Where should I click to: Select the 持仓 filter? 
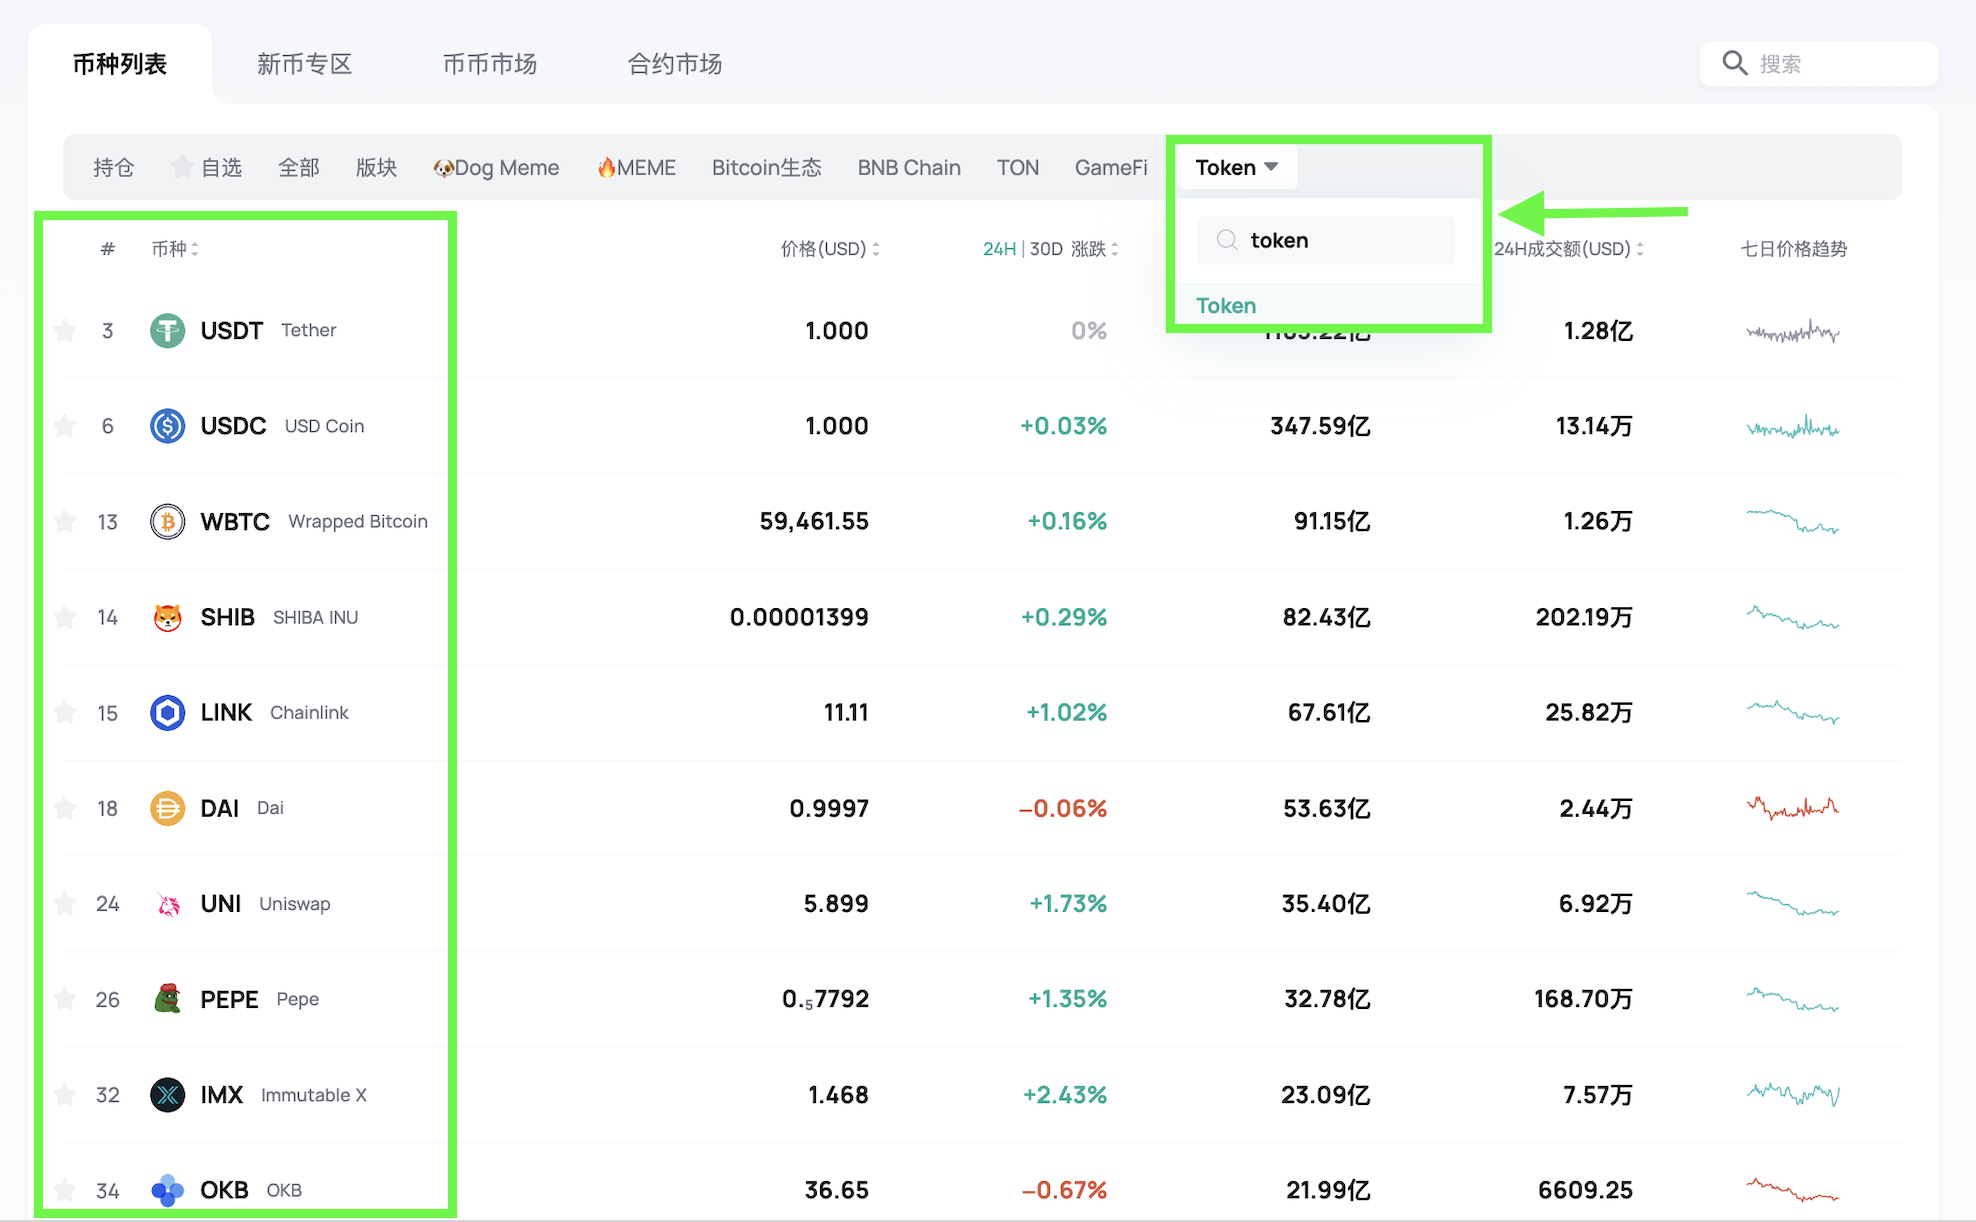coord(113,167)
